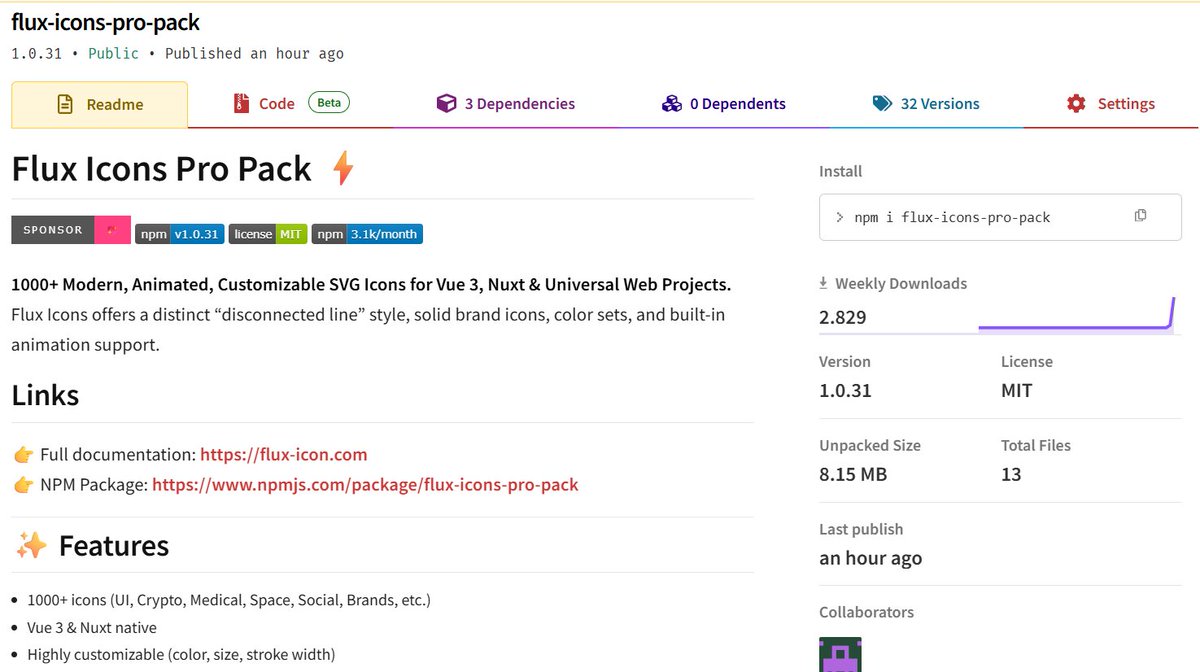This screenshot has height=672, width=1200.
Task: Click the Links heading
Action: 46,395
